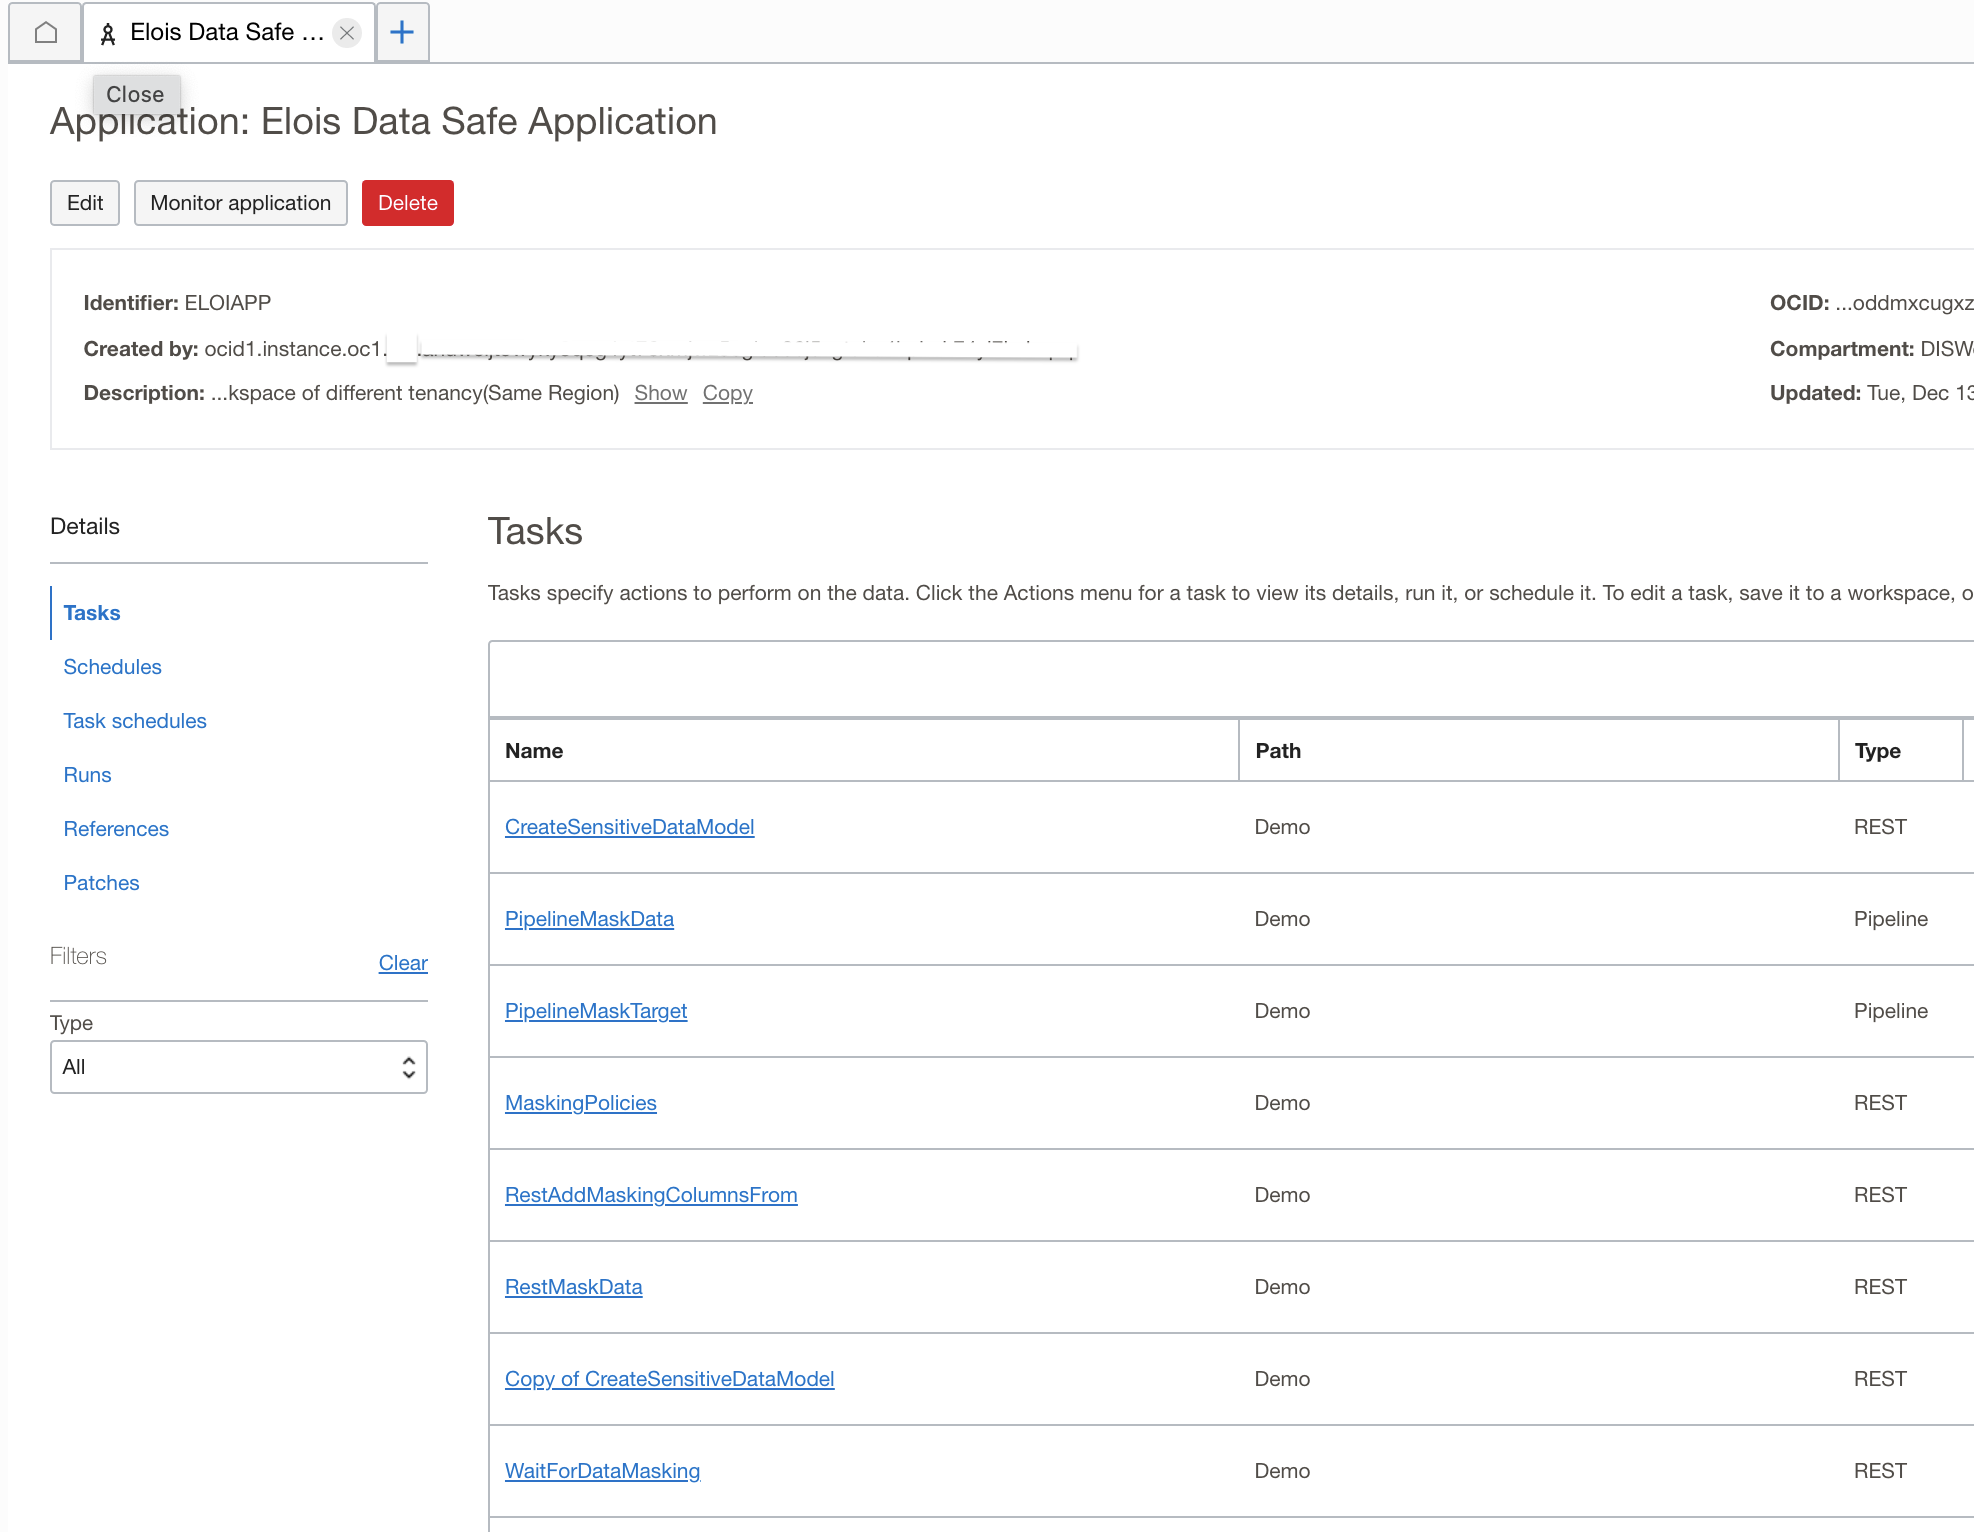1974x1532 pixels.
Task: Open the PipelineMaskTarget task
Action: coord(596,1011)
